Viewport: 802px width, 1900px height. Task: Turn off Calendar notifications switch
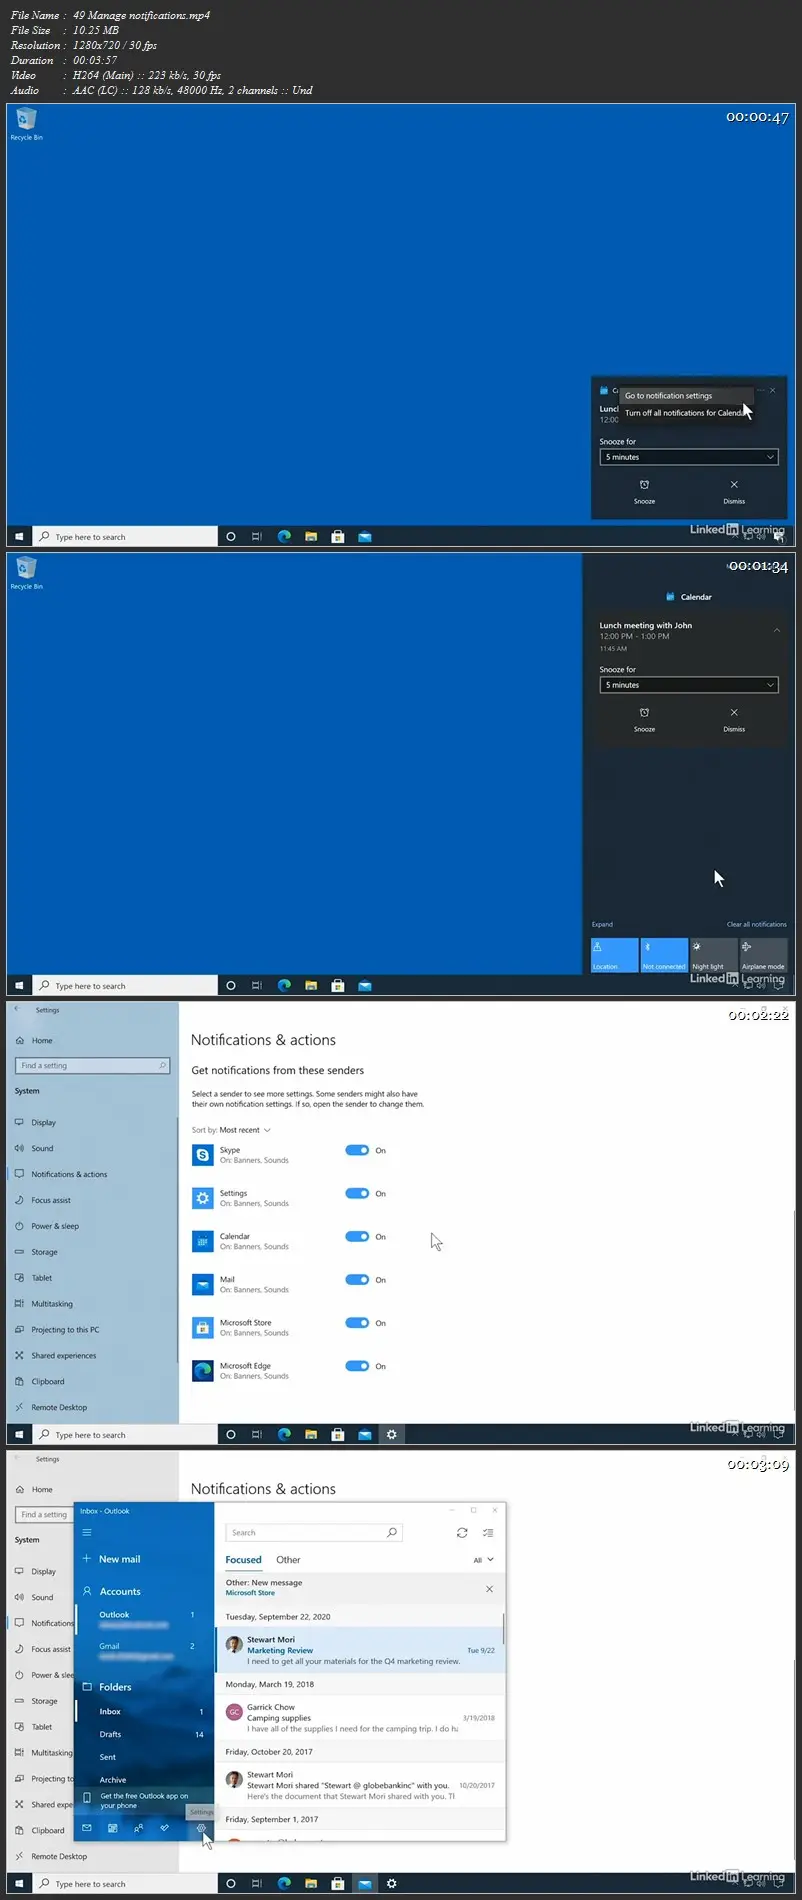pyautogui.click(x=357, y=1236)
